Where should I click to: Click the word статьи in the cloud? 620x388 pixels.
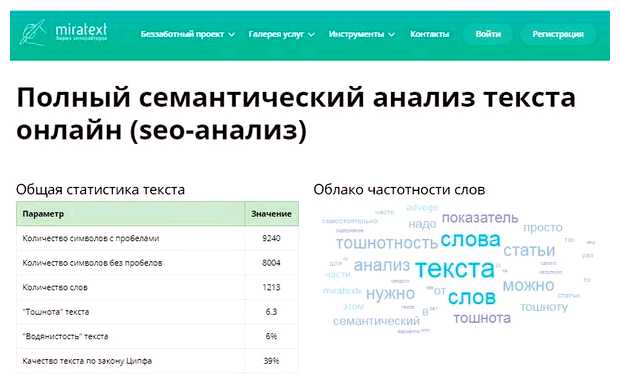(529, 251)
